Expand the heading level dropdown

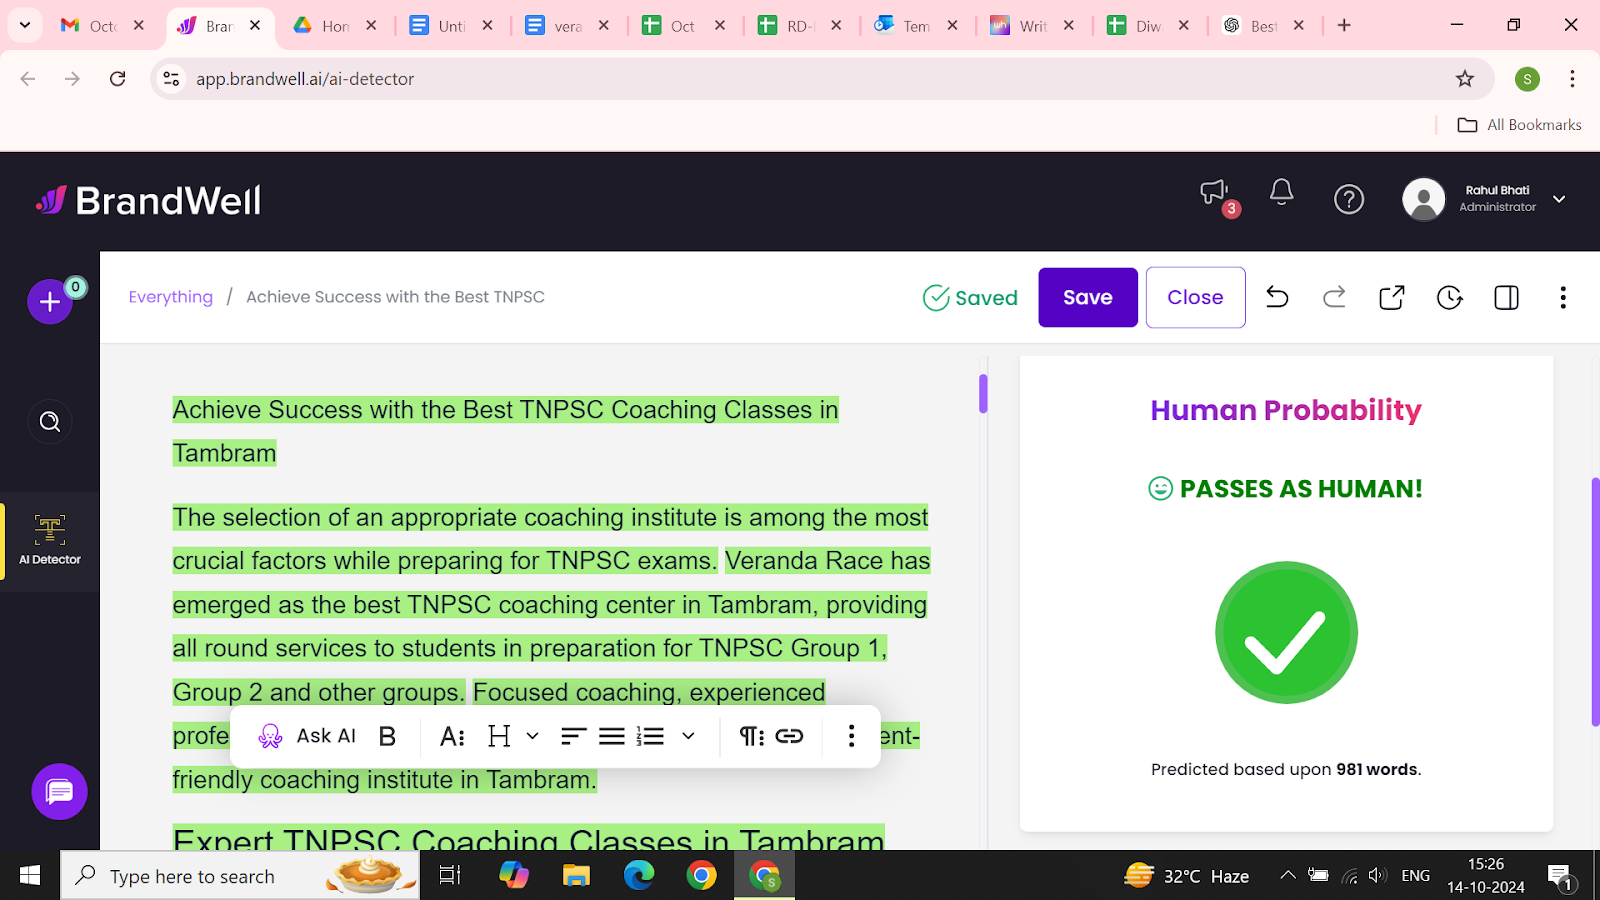533,736
